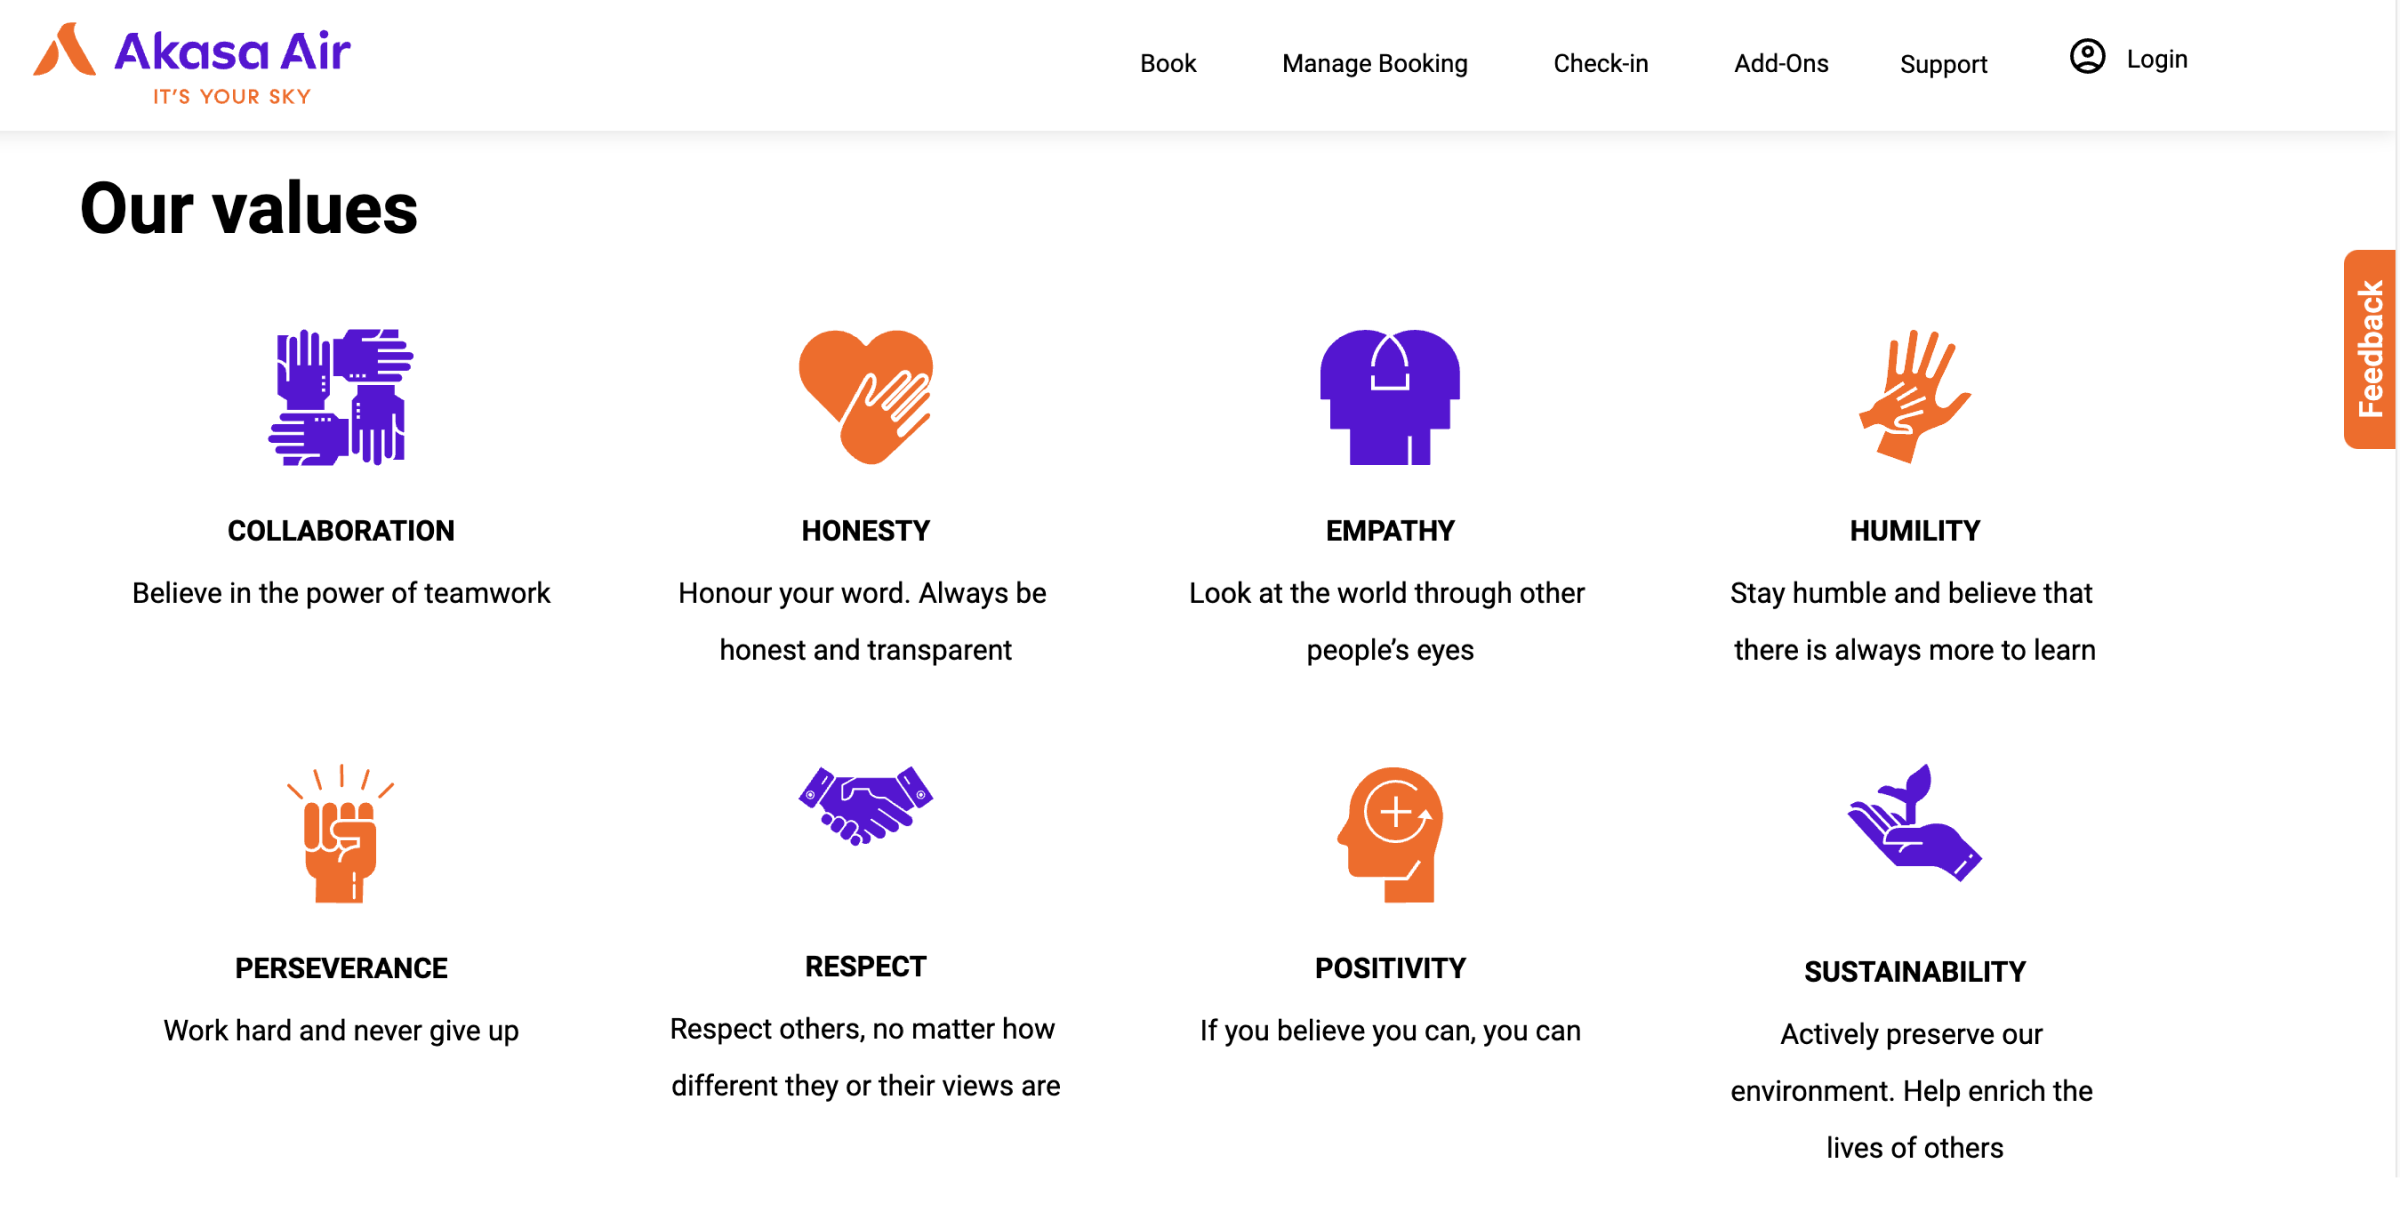2400x1218 pixels.
Task: Click the Akasa Air logo
Action: 190,55
